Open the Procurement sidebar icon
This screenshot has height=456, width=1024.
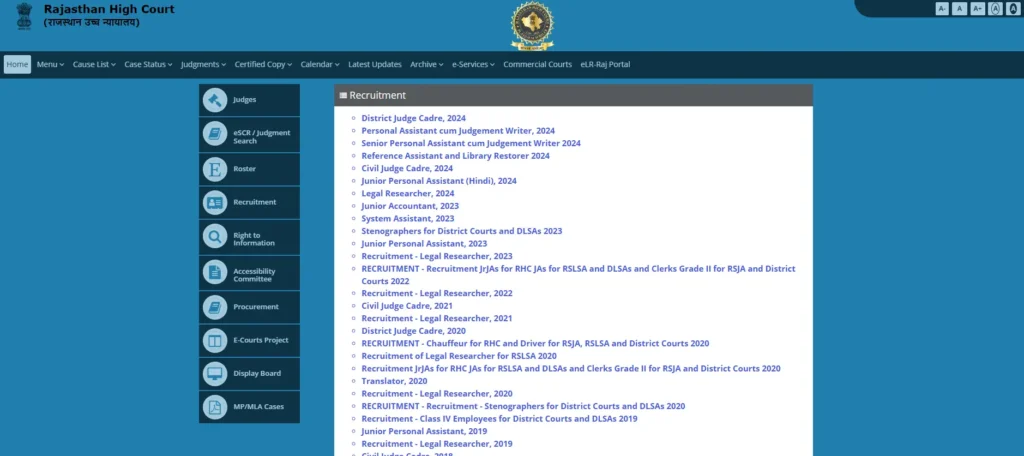(215, 306)
